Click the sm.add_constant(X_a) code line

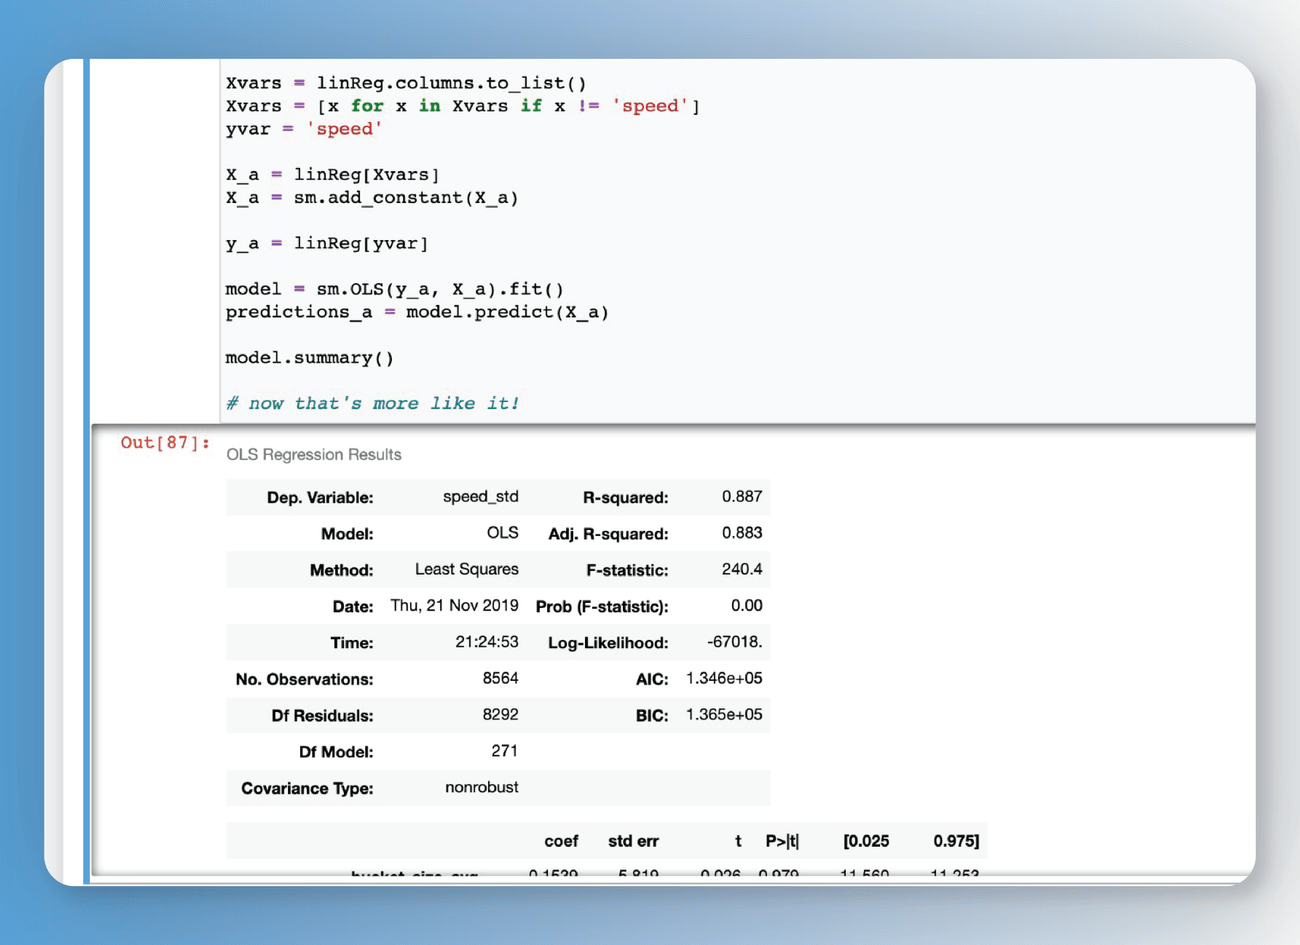(372, 198)
